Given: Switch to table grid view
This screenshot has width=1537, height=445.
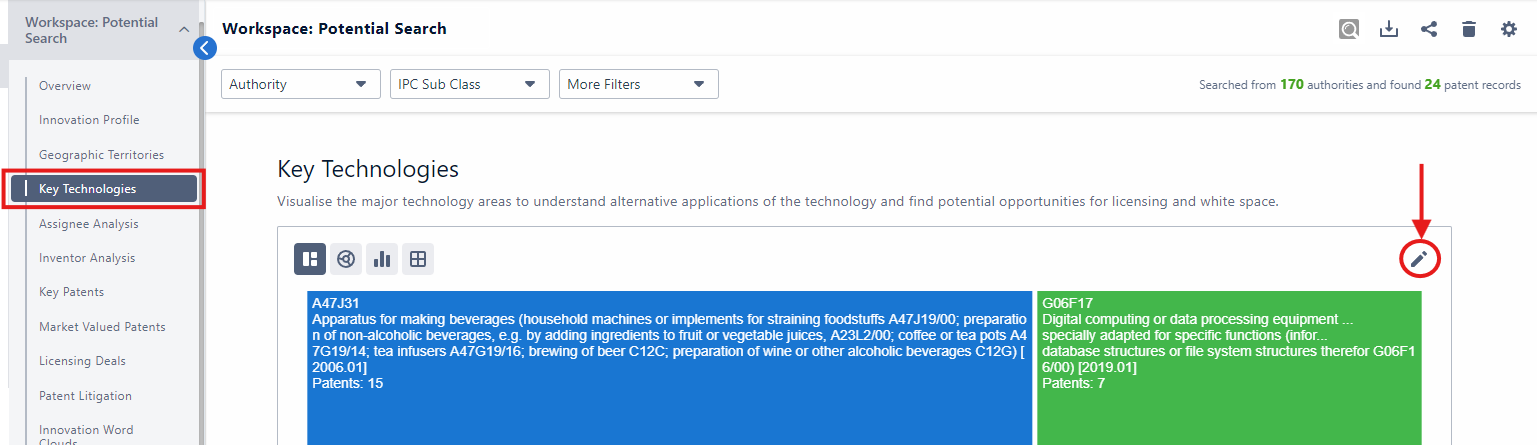Looking at the screenshot, I should (x=418, y=259).
